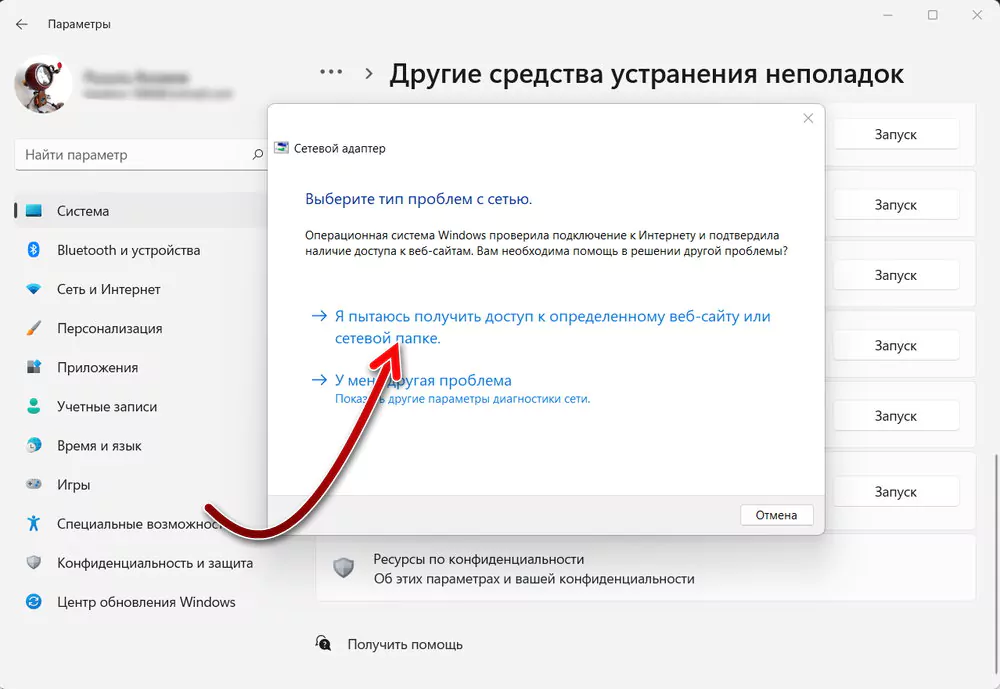This screenshot has width=1000, height=689.
Task: Minimize the Параметры window
Action: 888,15
